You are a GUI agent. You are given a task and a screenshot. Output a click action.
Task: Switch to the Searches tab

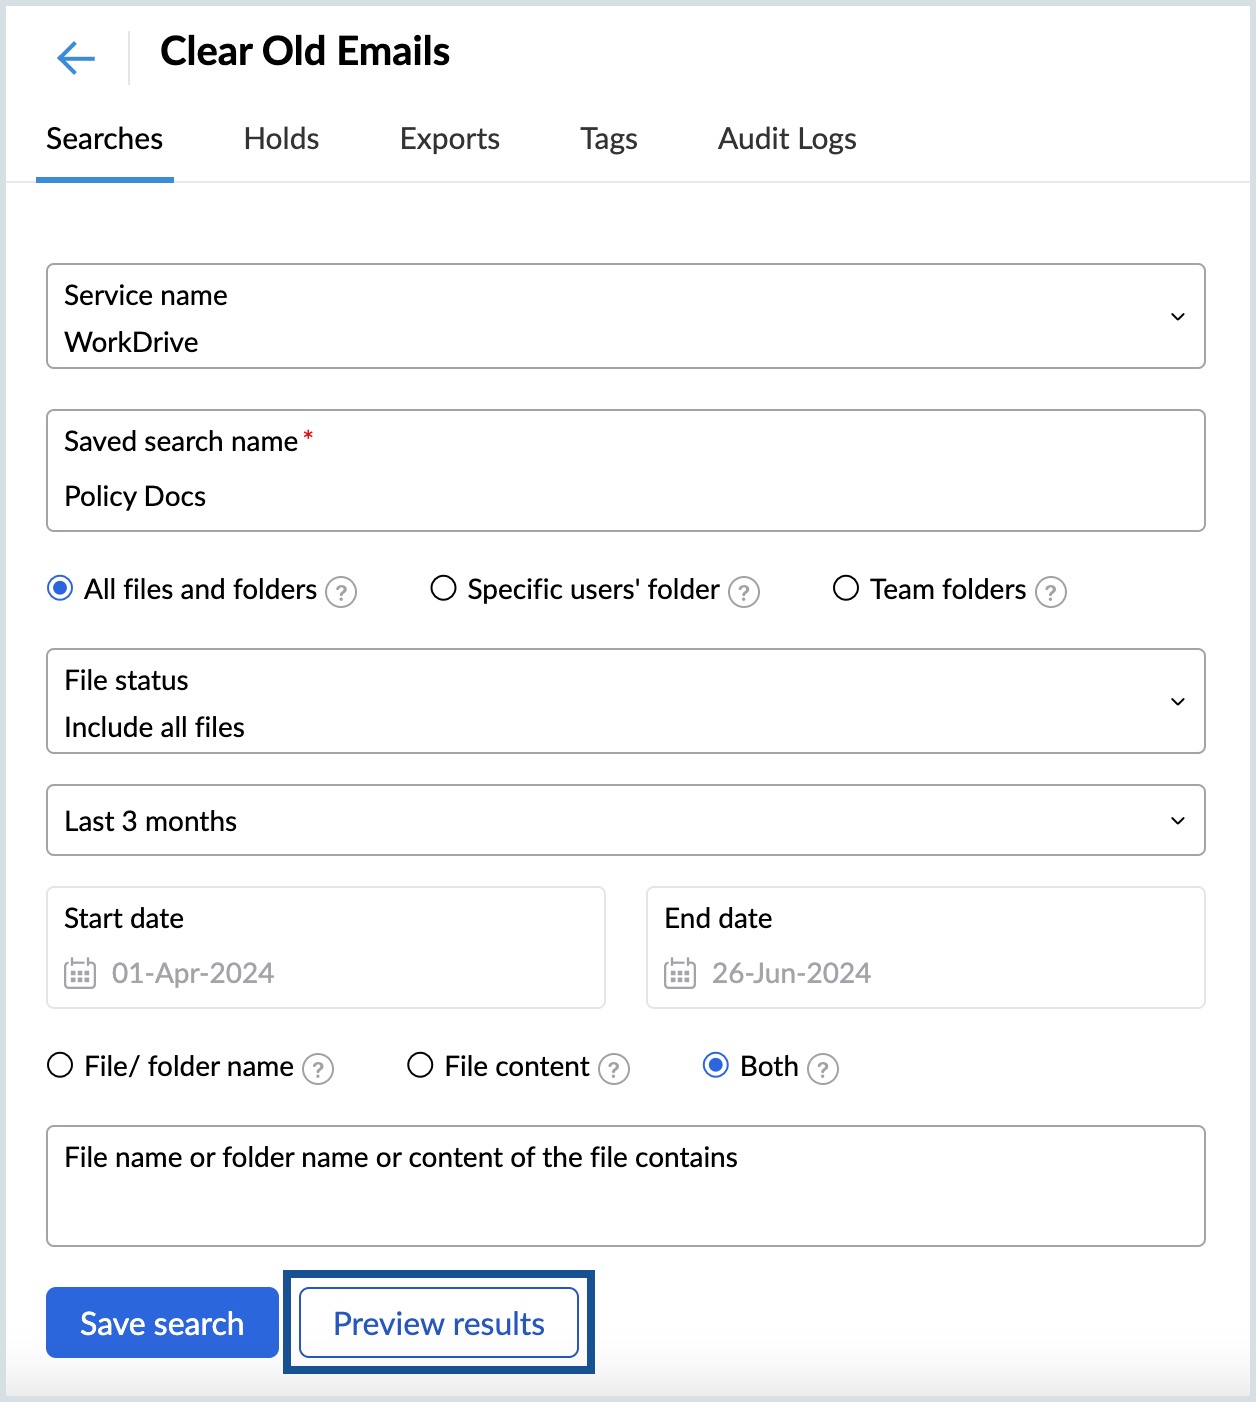click(x=105, y=139)
